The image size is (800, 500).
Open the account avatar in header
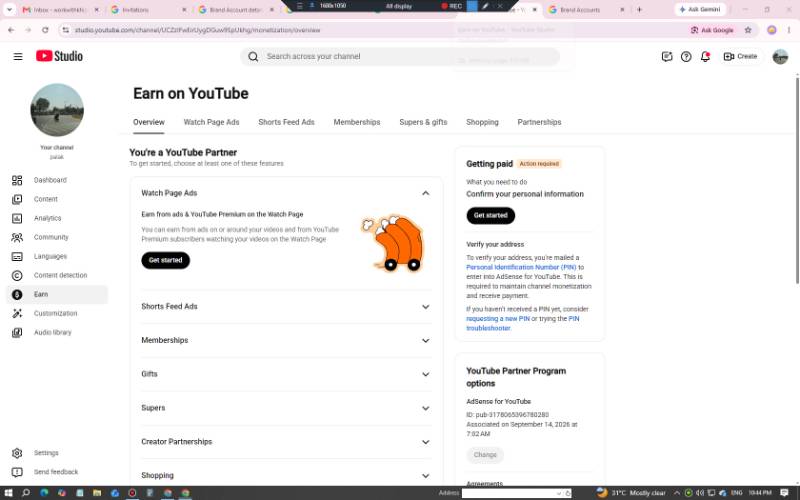[780, 57]
